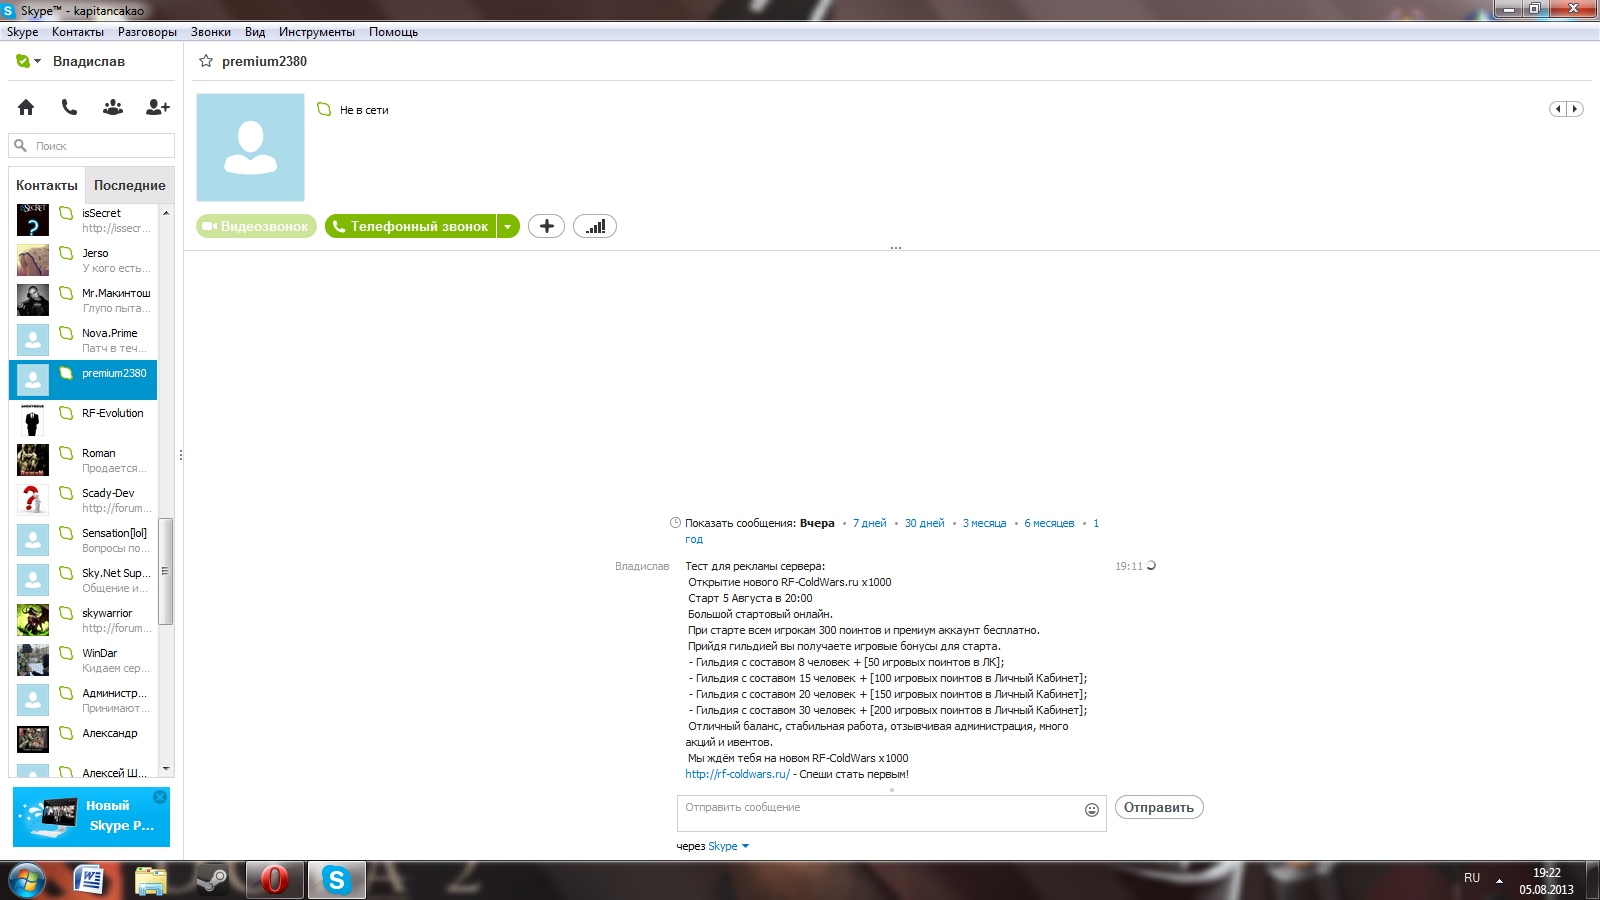Open the dial pad phone icon

pos(69,107)
